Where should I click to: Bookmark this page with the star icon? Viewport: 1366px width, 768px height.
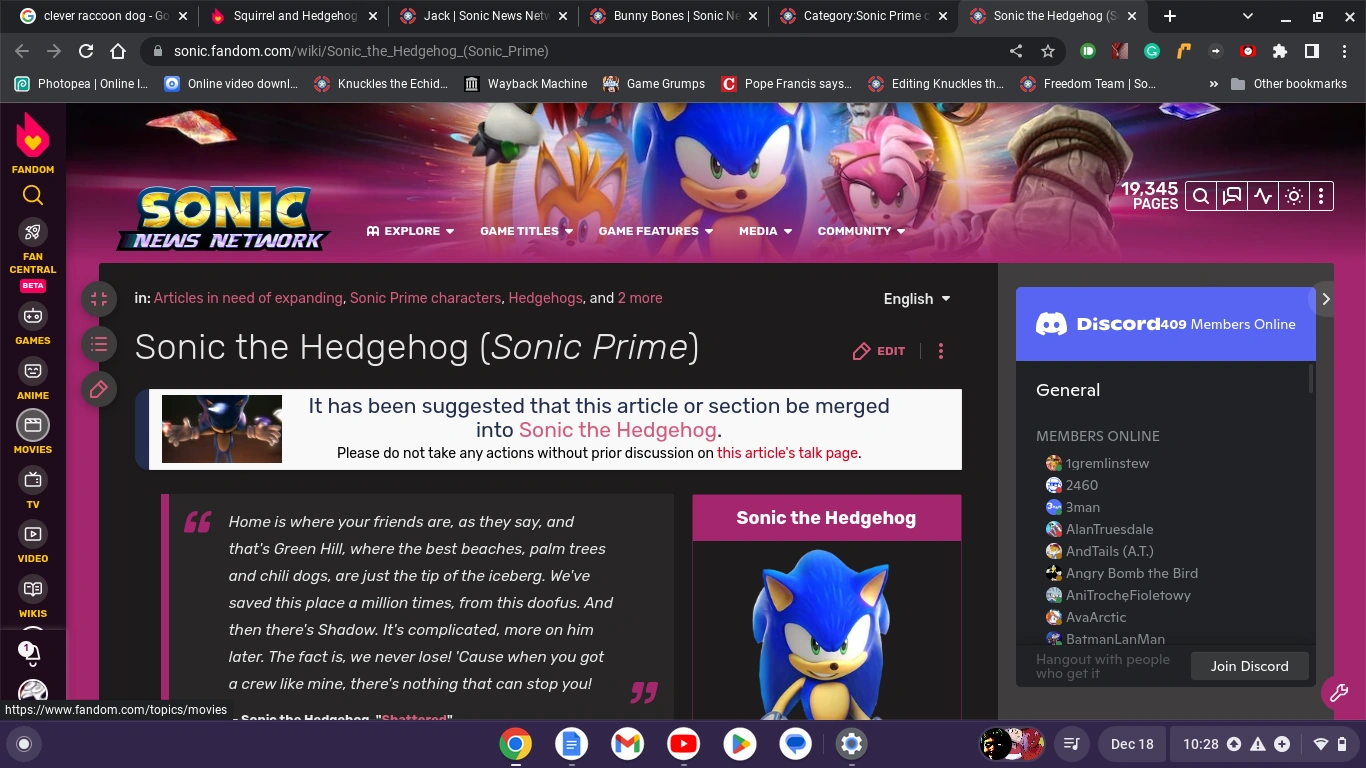[x=1047, y=51]
